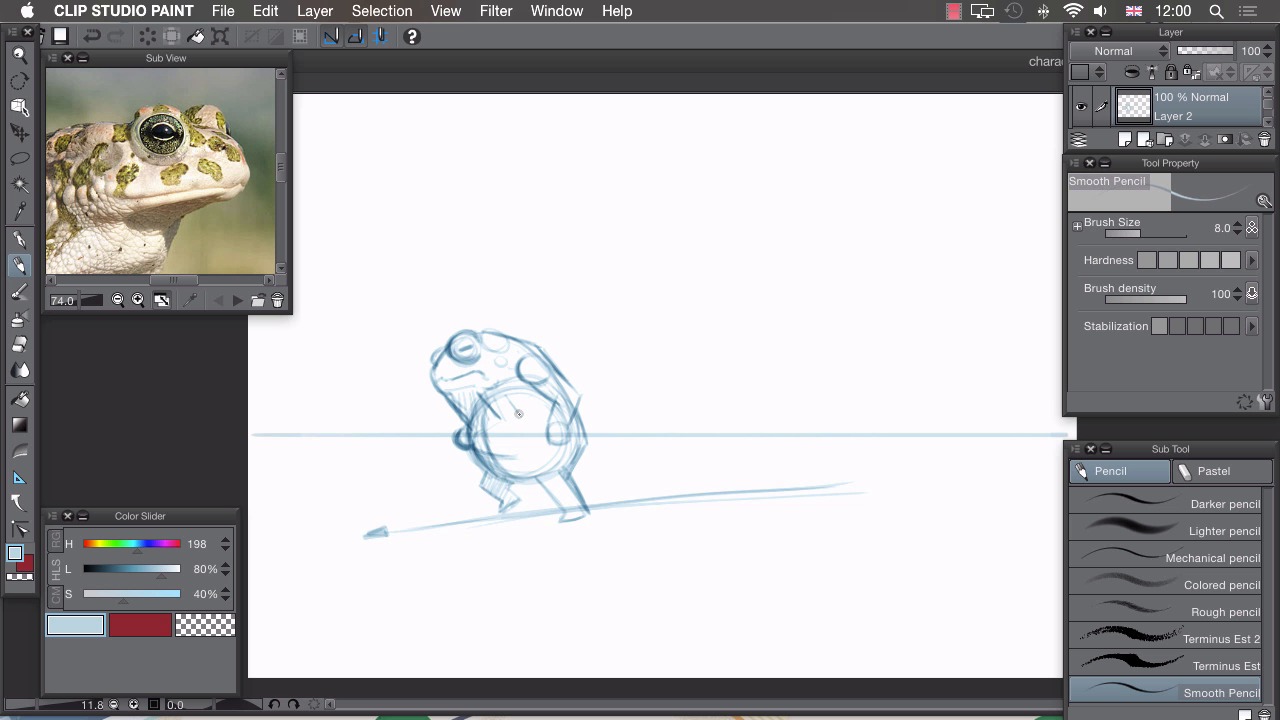Toggle Snap to Ruler in command bar

click(x=331, y=37)
